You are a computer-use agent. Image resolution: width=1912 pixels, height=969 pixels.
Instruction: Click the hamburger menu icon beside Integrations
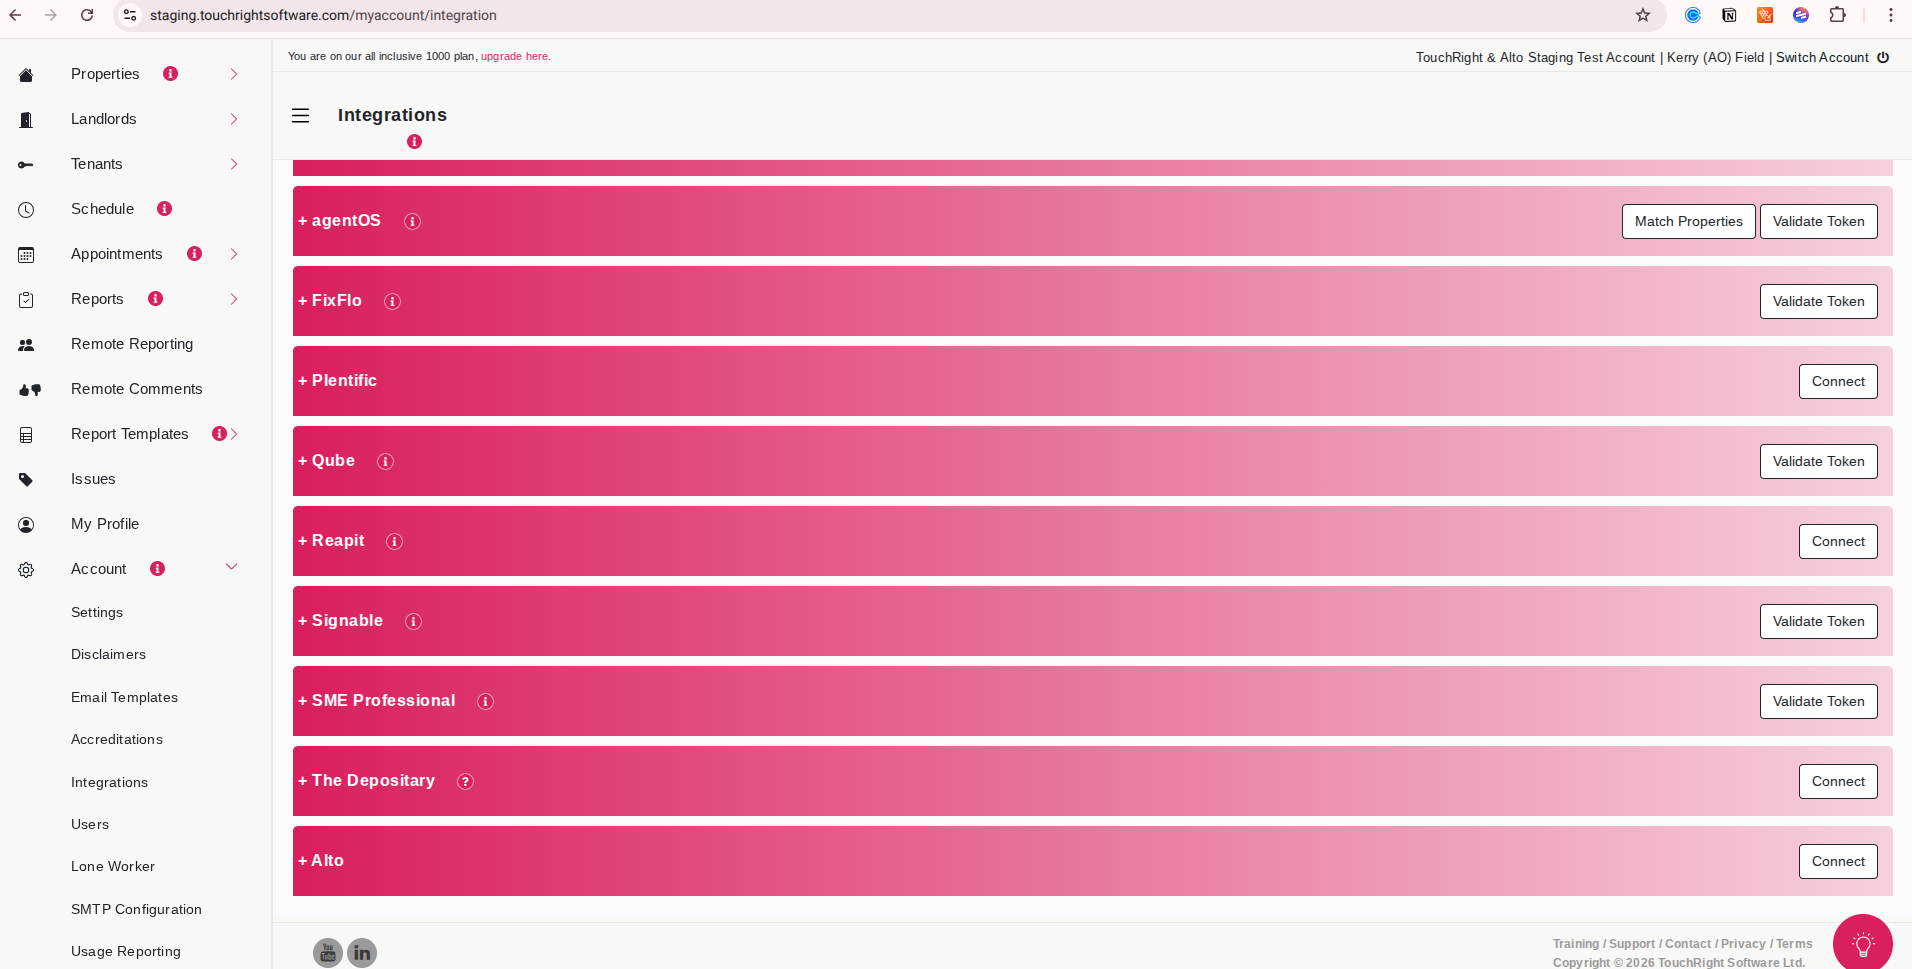click(300, 116)
